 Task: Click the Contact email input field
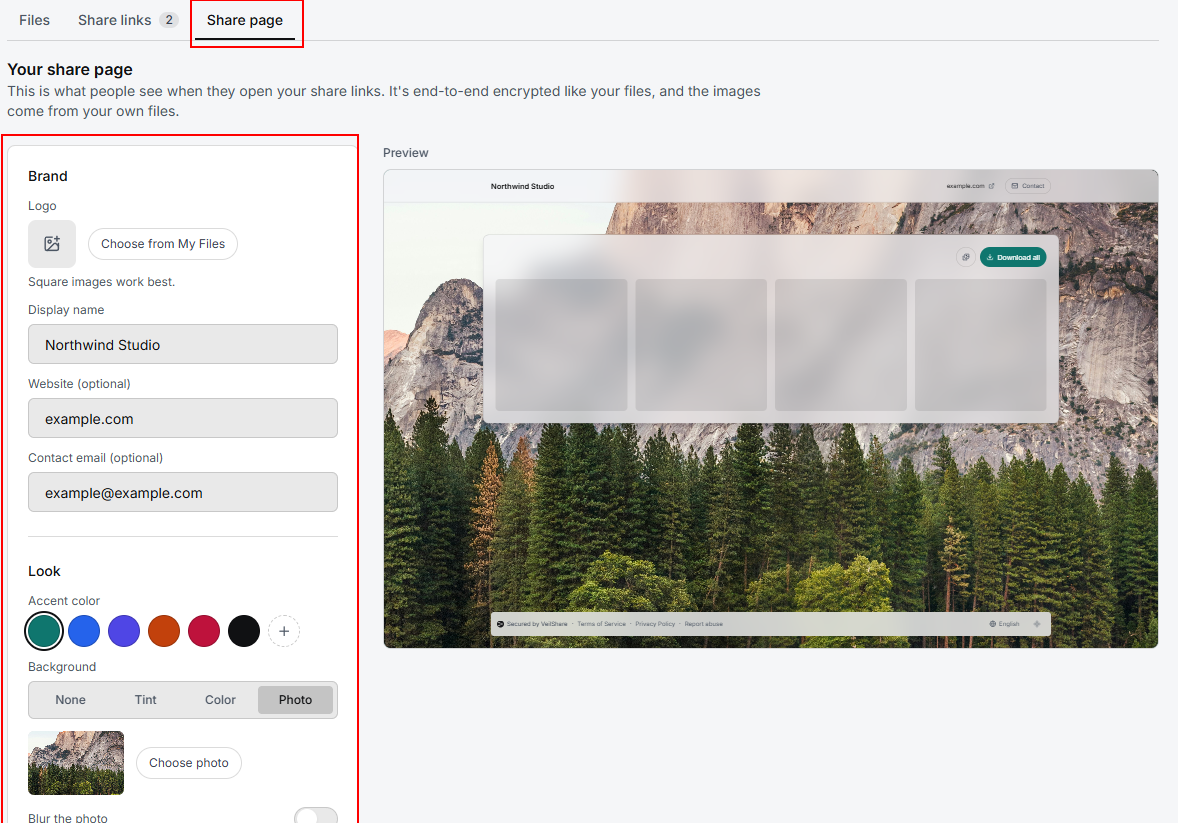pyautogui.click(x=183, y=492)
